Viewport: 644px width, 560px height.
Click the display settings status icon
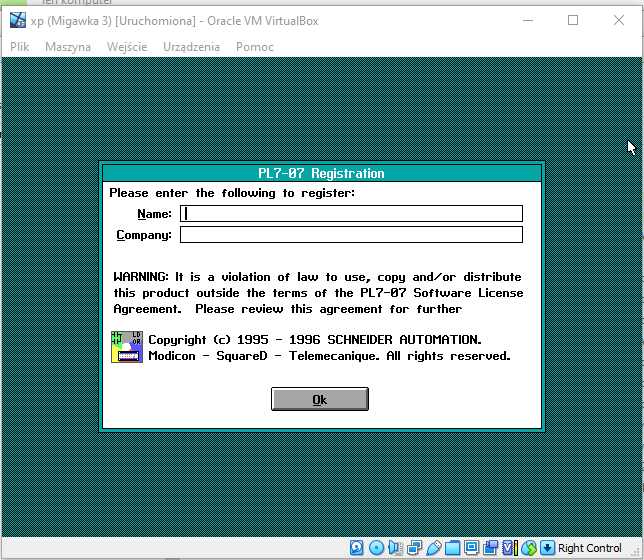click(x=472, y=547)
